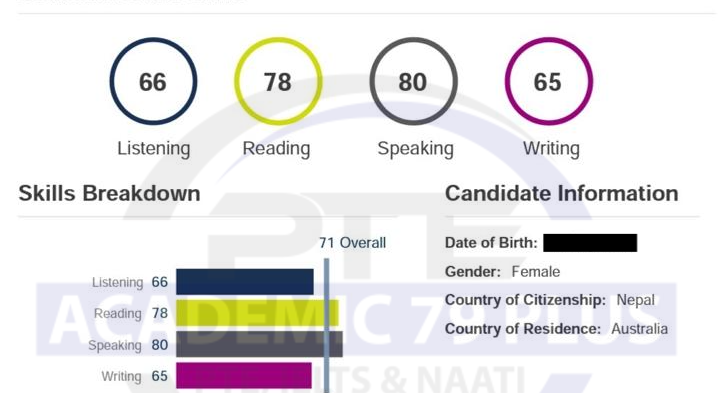
Task: Click the Listening score circle showing 66
Action: tap(153, 81)
